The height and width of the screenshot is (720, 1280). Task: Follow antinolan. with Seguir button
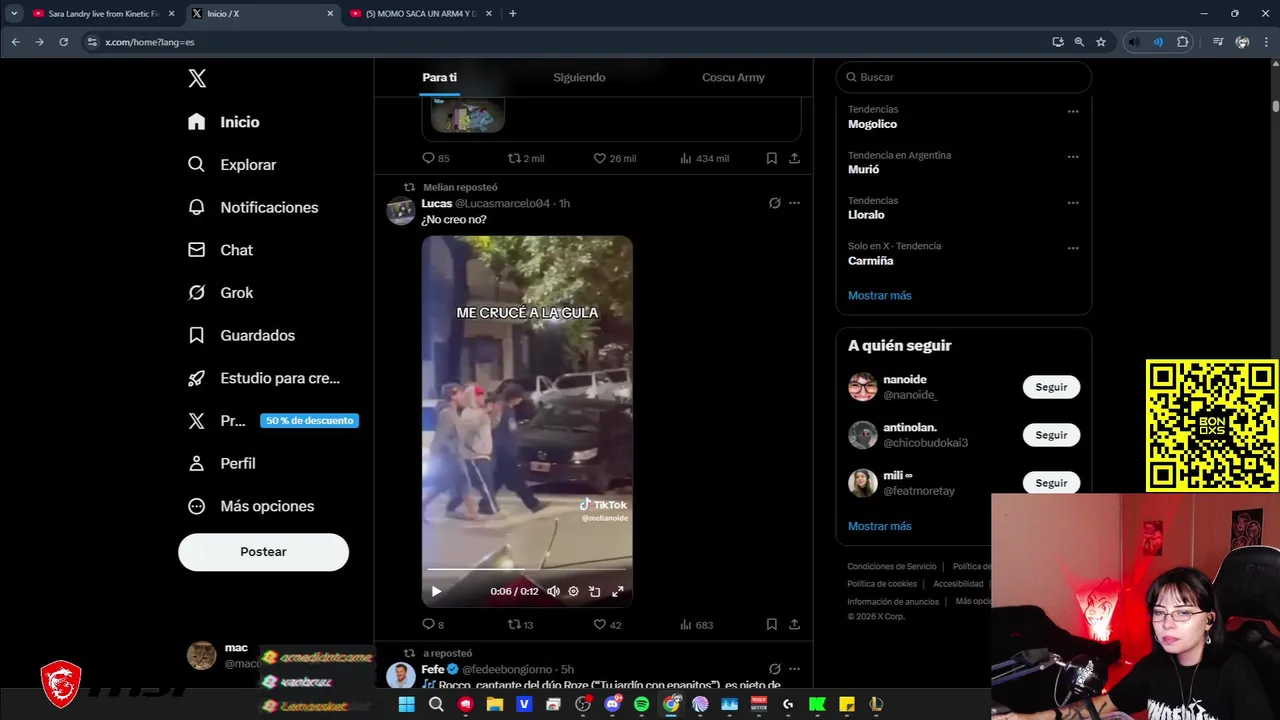pyautogui.click(x=1051, y=435)
